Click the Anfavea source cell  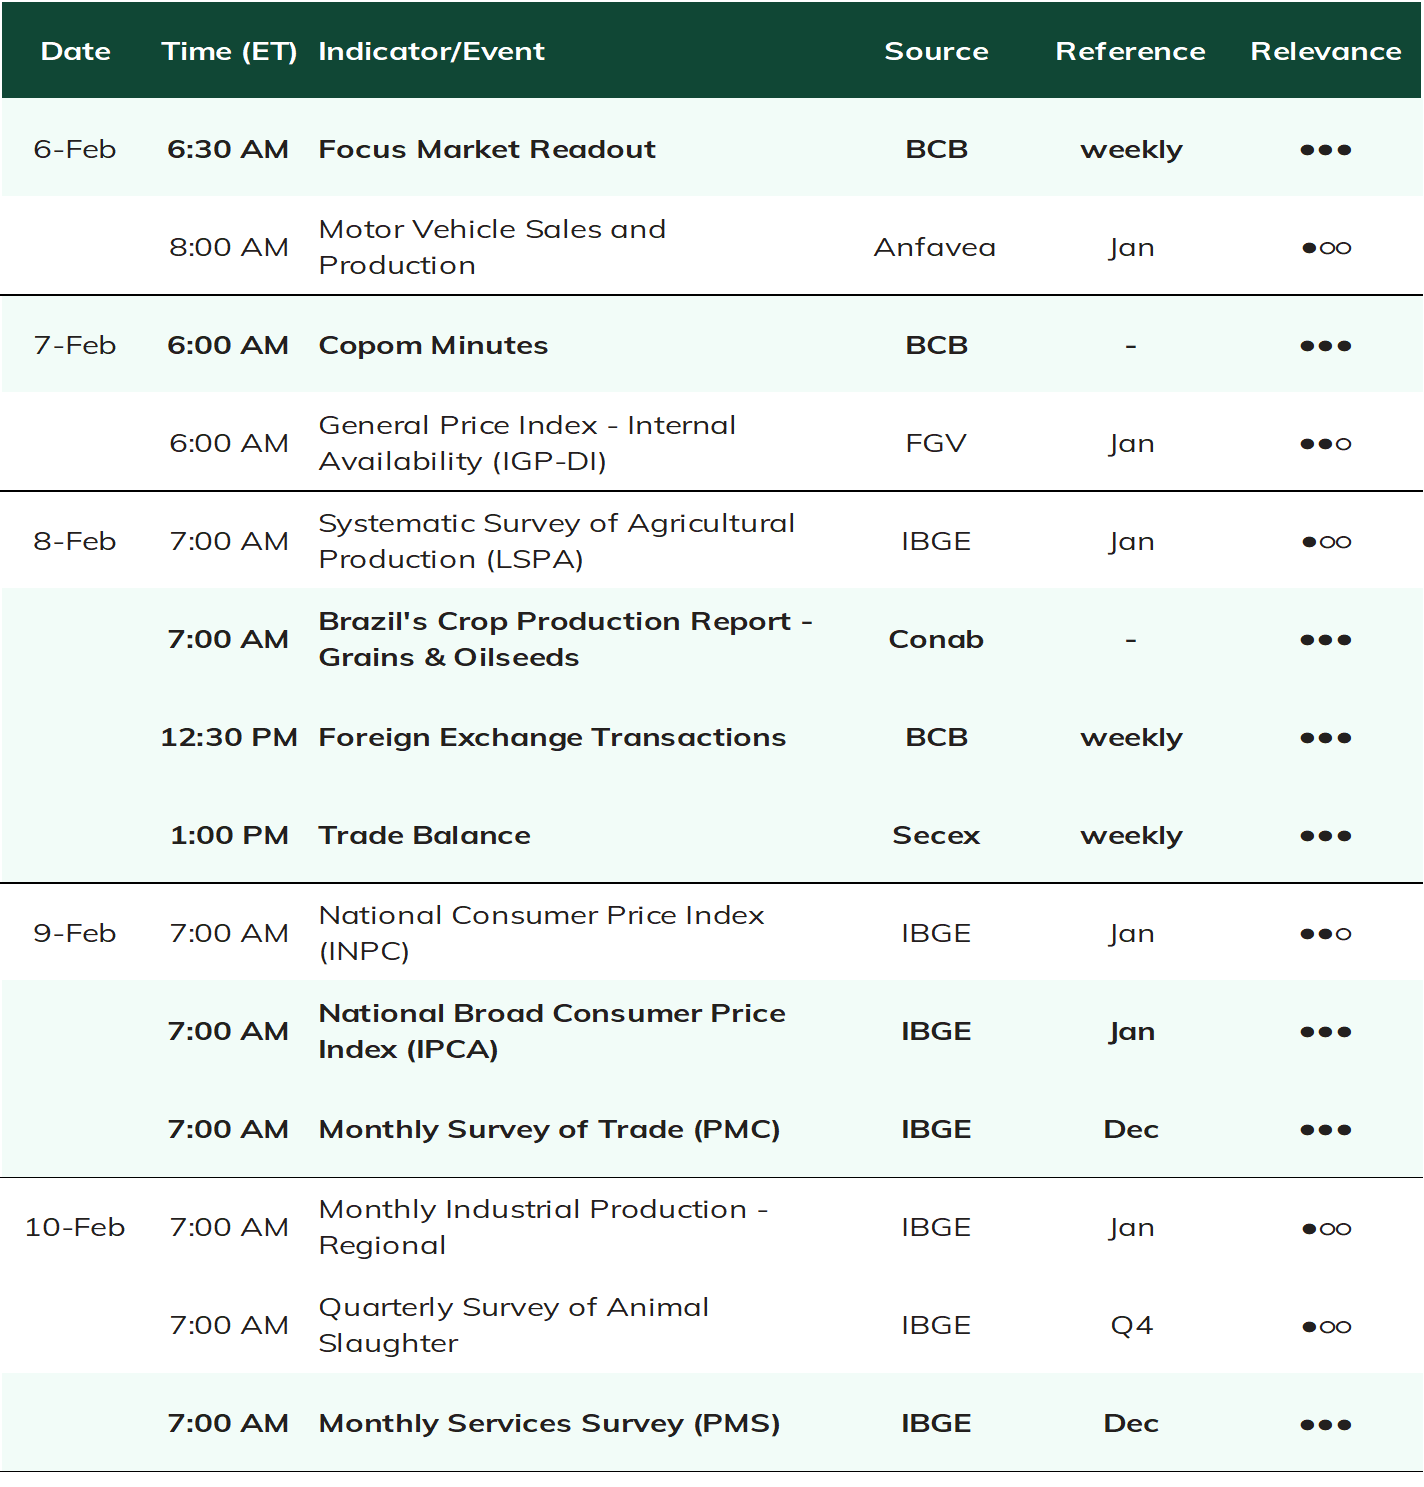(x=935, y=247)
